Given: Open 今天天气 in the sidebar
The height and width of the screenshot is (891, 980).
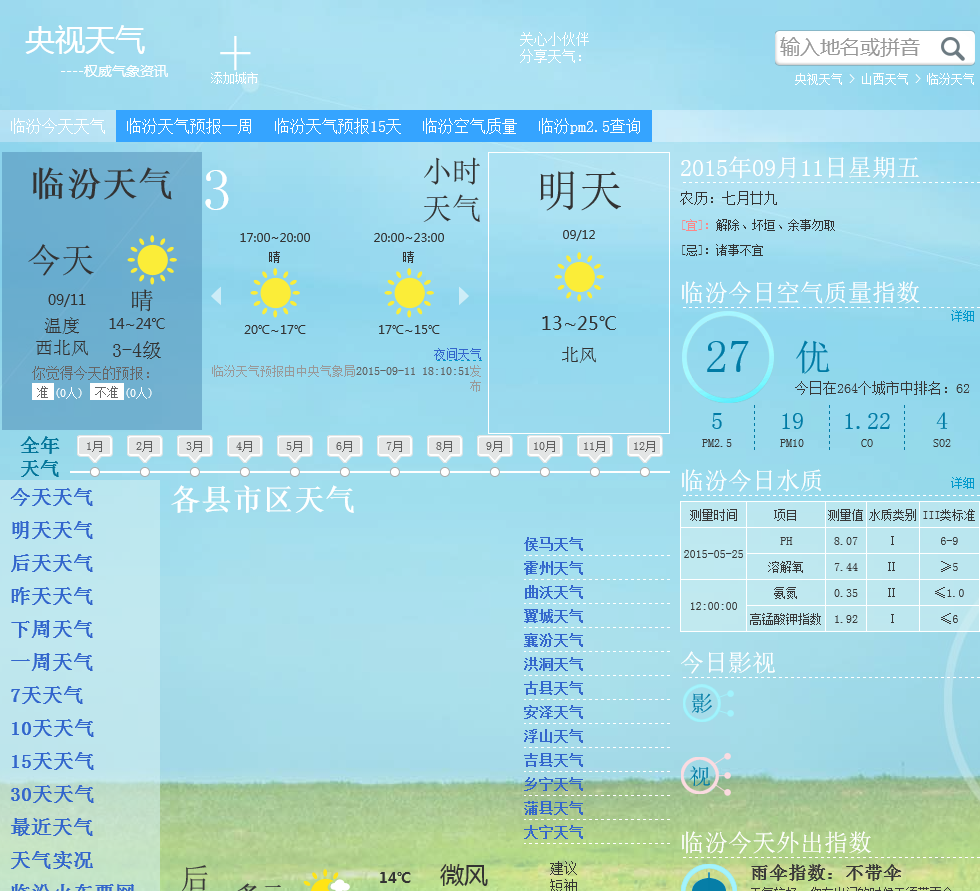Looking at the screenshot, I should pos(52,497).
